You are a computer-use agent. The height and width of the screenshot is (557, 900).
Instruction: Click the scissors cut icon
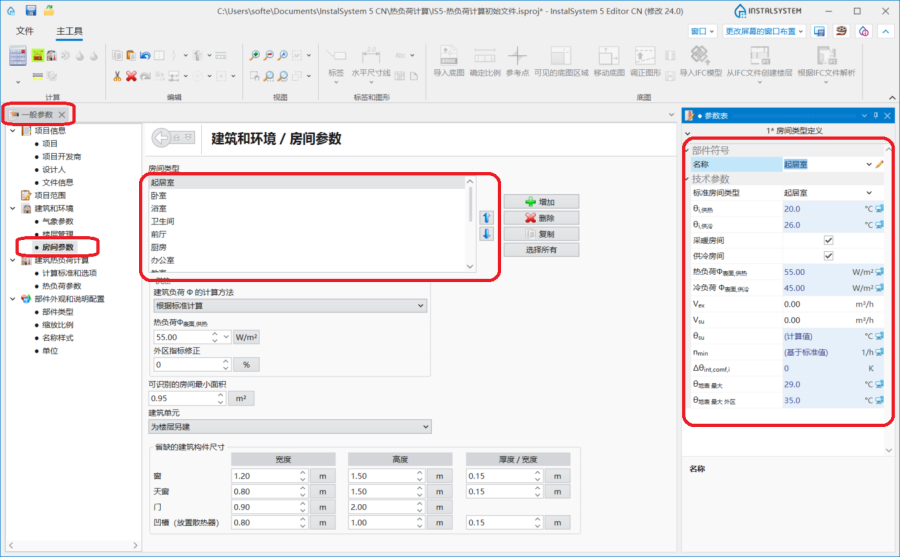(117, 75)
